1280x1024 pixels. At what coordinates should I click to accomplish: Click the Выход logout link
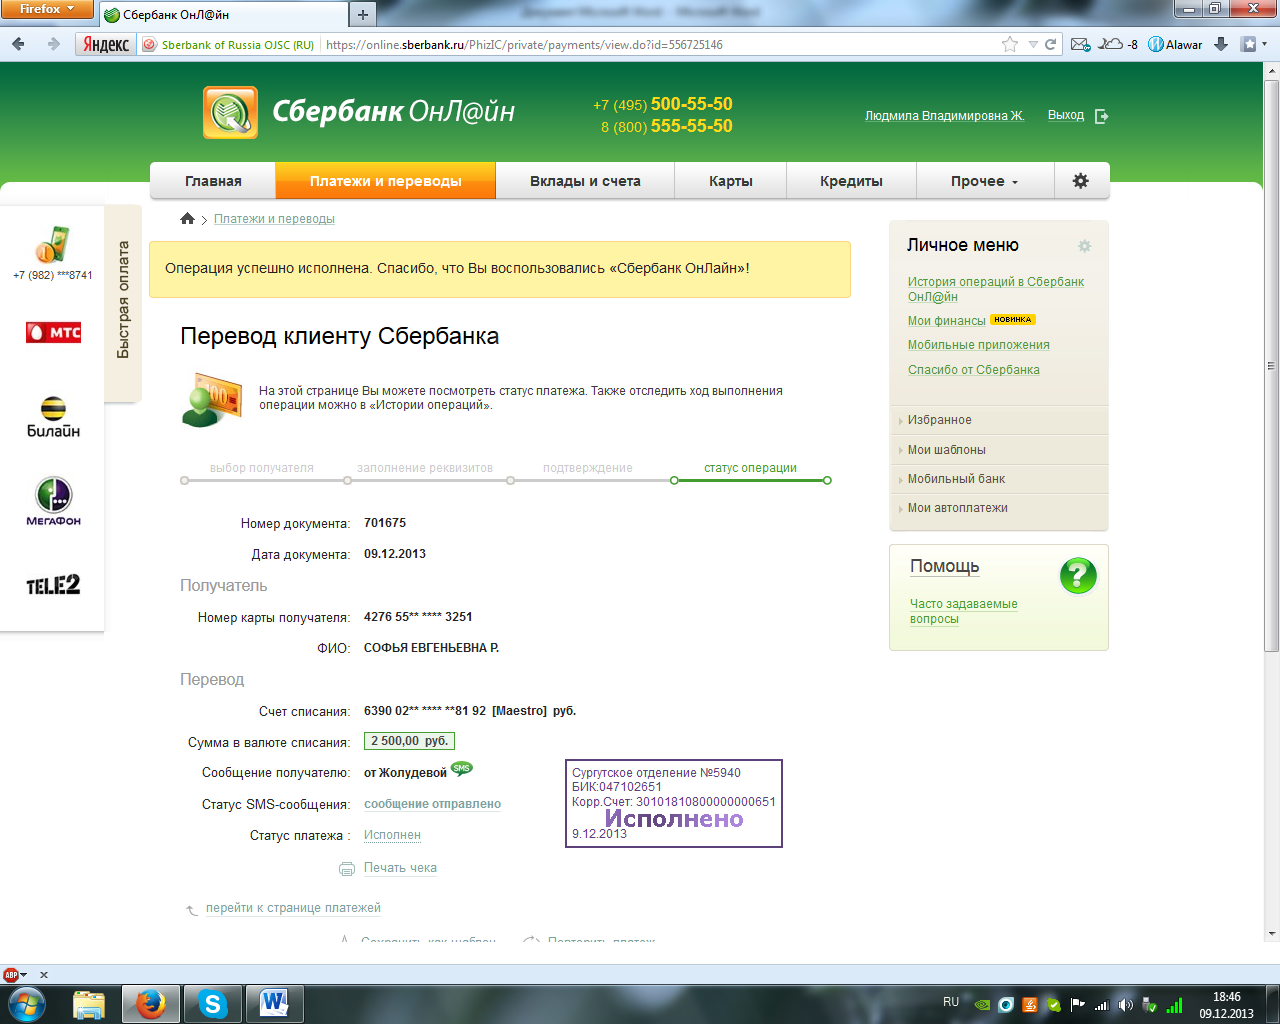1066,115
